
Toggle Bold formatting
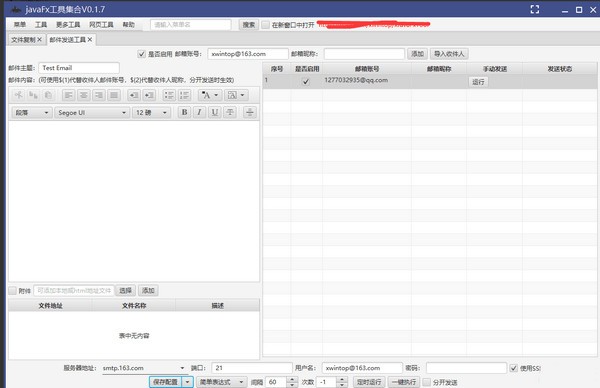[x=184, y=112]
